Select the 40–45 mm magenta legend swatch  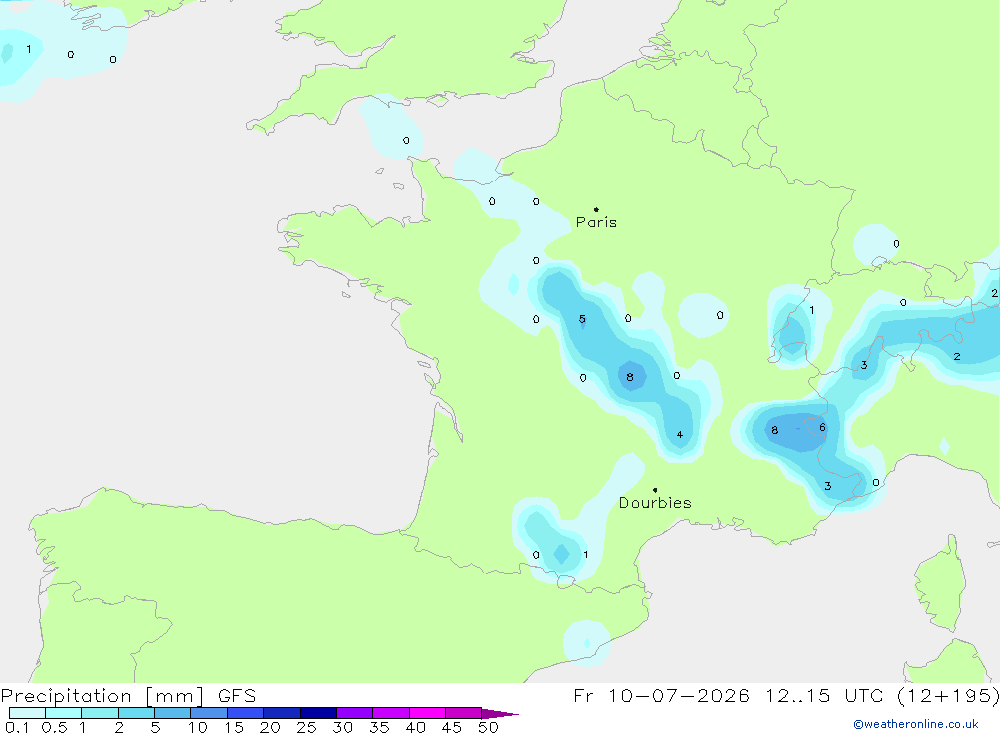pos(427,713)
